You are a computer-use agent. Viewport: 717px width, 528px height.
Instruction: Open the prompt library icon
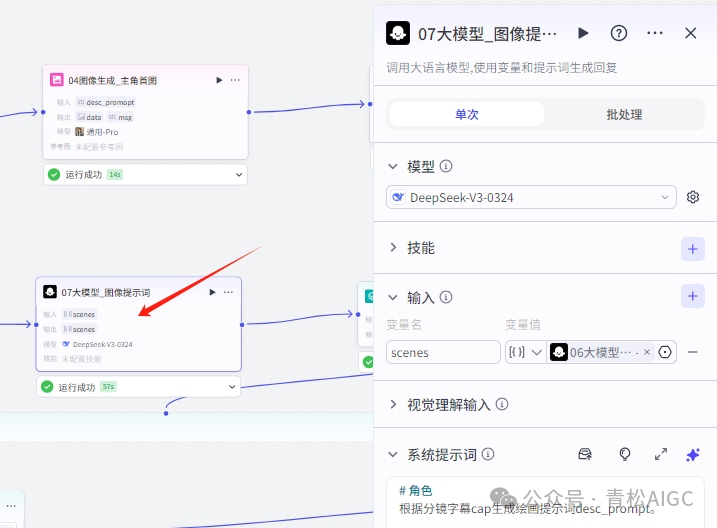[585, 454]
